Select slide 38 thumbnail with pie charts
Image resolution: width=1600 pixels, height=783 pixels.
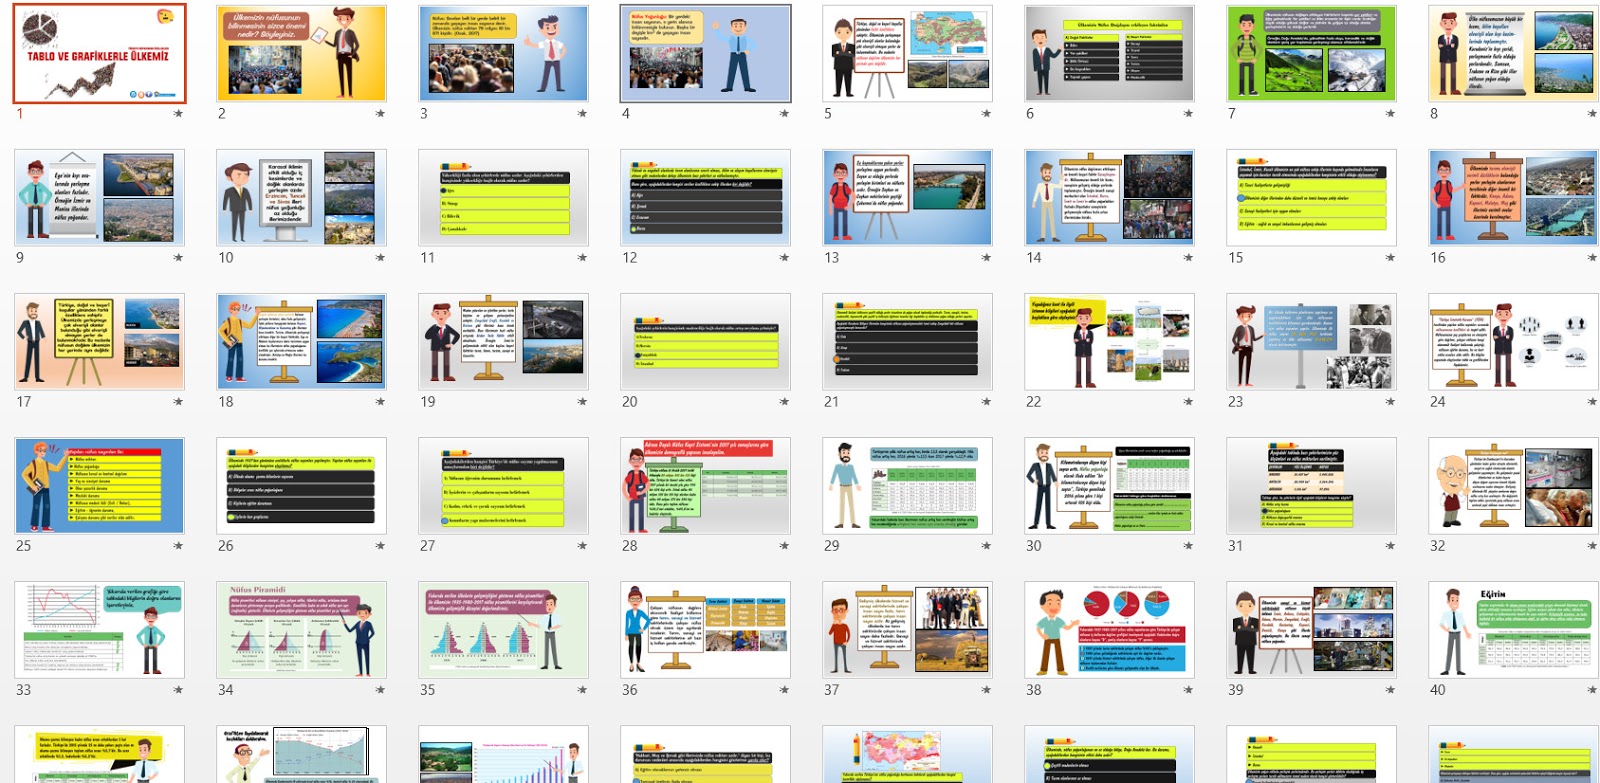[1110, 630]
